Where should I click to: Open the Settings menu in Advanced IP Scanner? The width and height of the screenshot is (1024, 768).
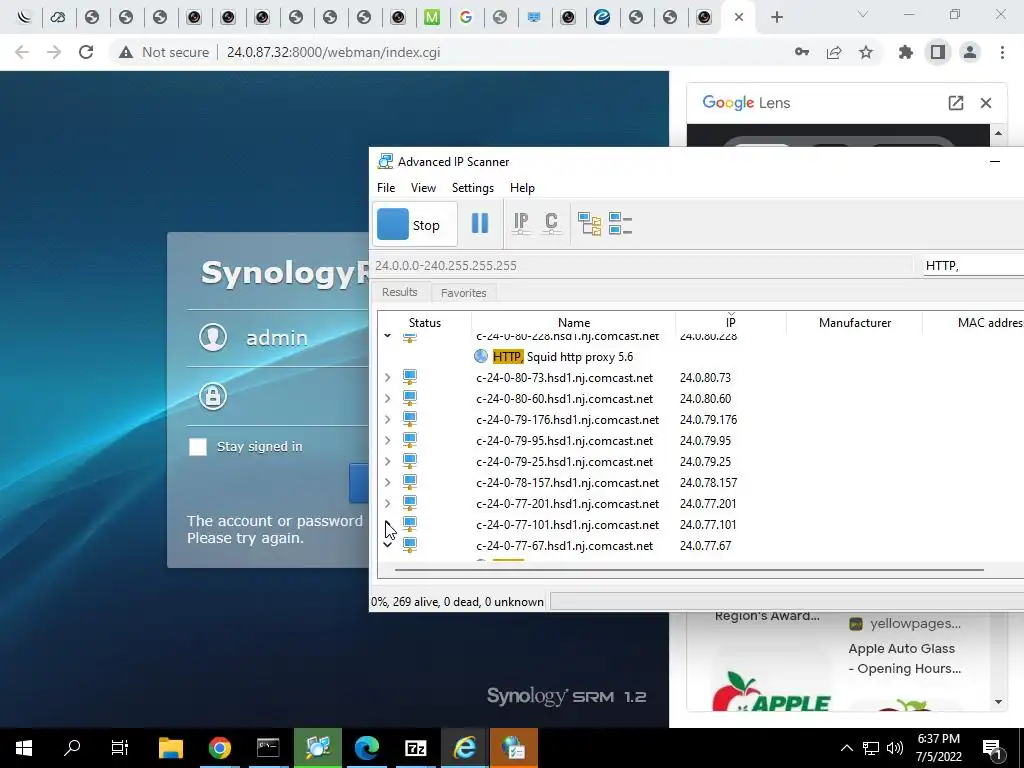pos(473,187)
